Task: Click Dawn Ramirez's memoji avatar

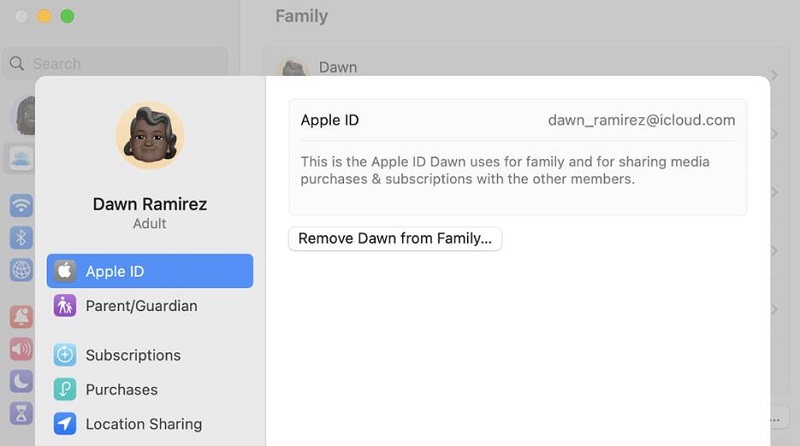Action: coord(150,135)
